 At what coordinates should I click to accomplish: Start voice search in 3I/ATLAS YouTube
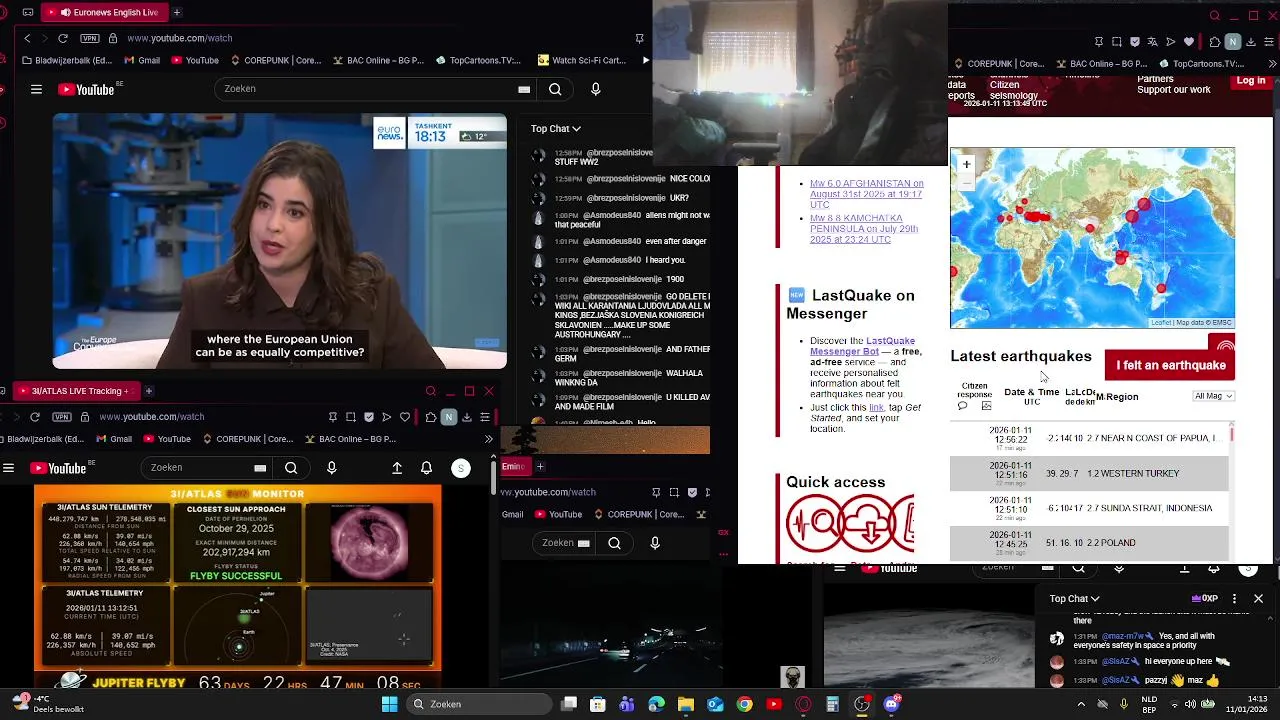point(332,467)
